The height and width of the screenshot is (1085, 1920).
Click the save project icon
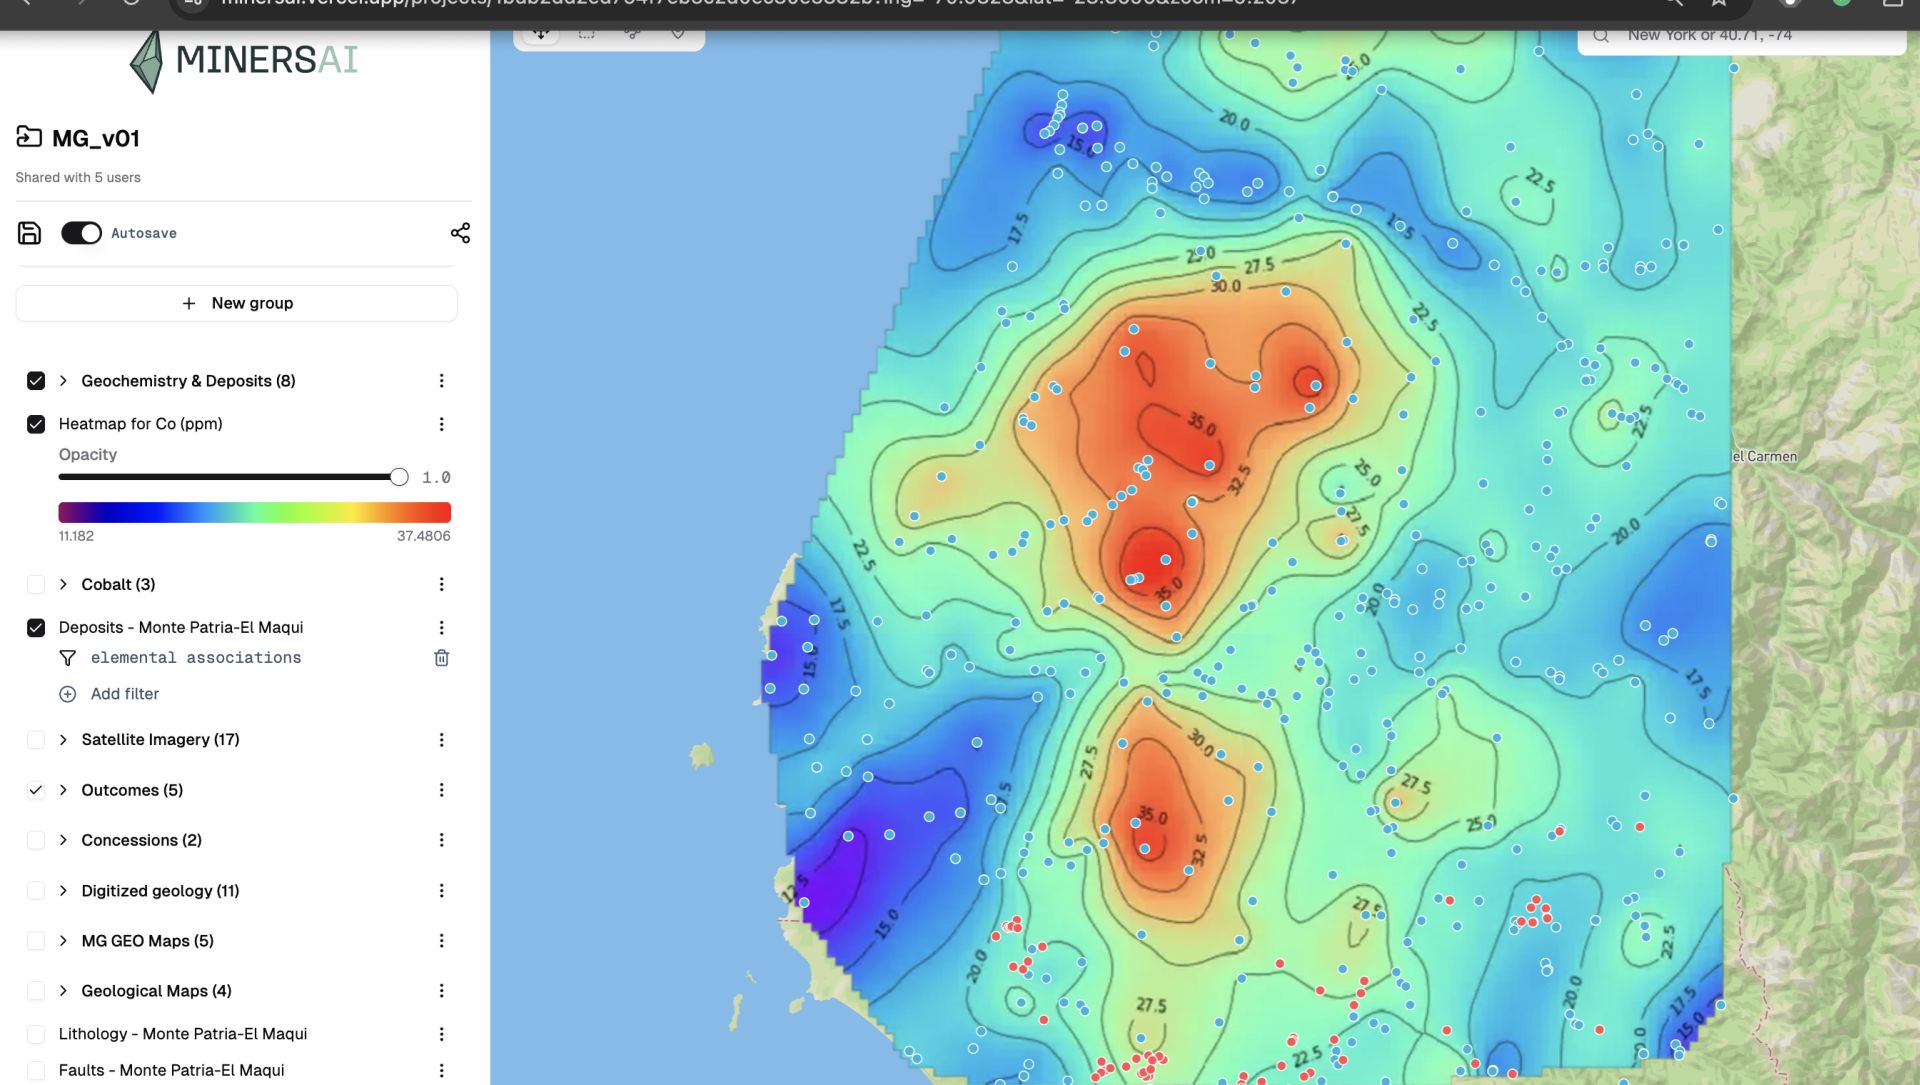[30, 233]
